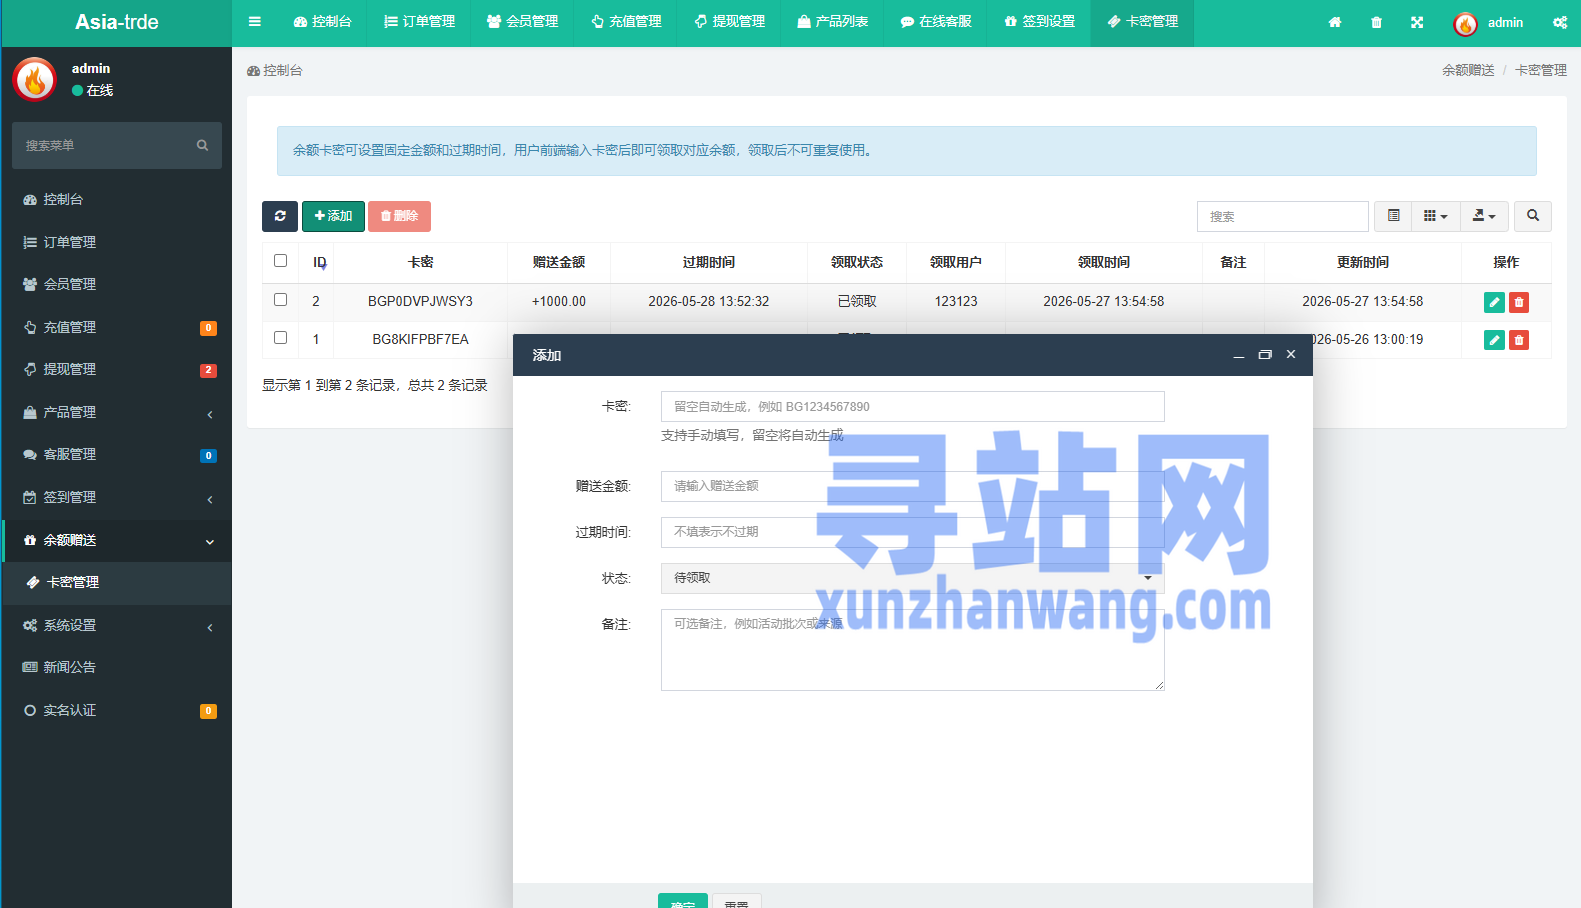1581x908 pixels.
Task: Tick the checkbox for row ID 1
Action: coord(281,338)
